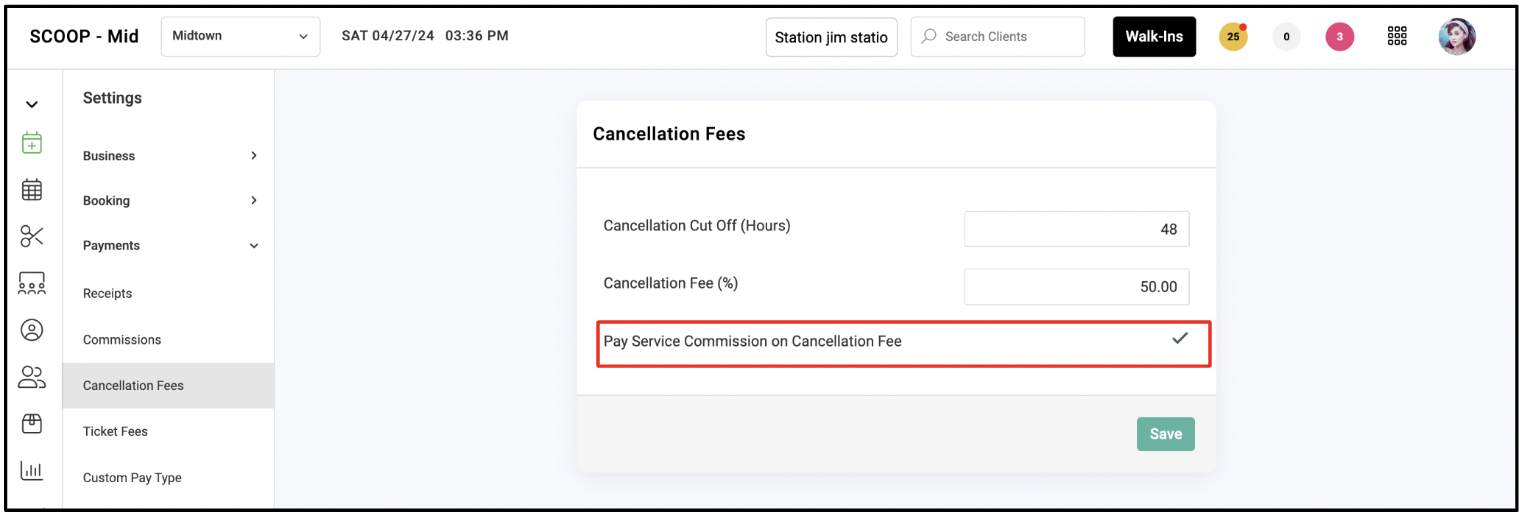The width and height of the screenshot is (1528, 520).
Task: Click the Cancellation Cut Off hours field
Action: coord(1076,229)
